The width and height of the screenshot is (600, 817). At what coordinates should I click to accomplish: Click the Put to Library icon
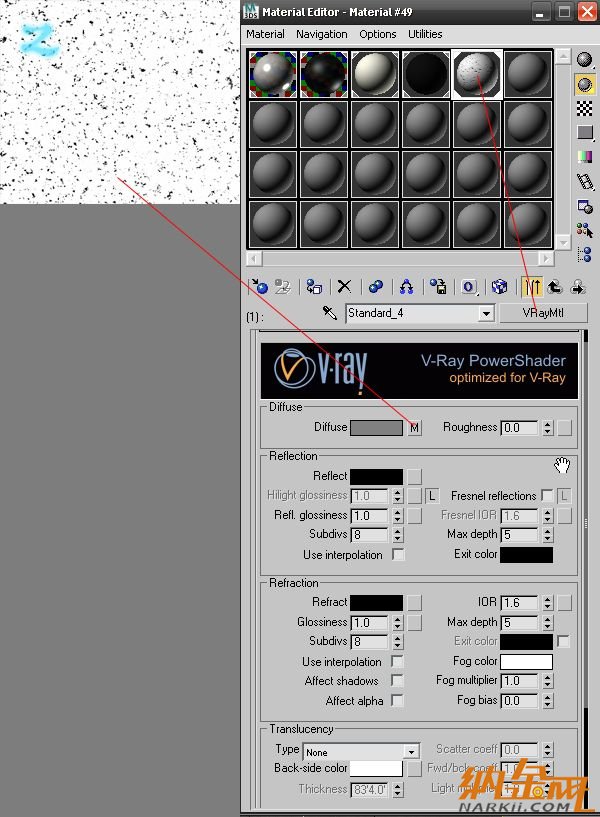pyautogui.click(x=438, y=287)
